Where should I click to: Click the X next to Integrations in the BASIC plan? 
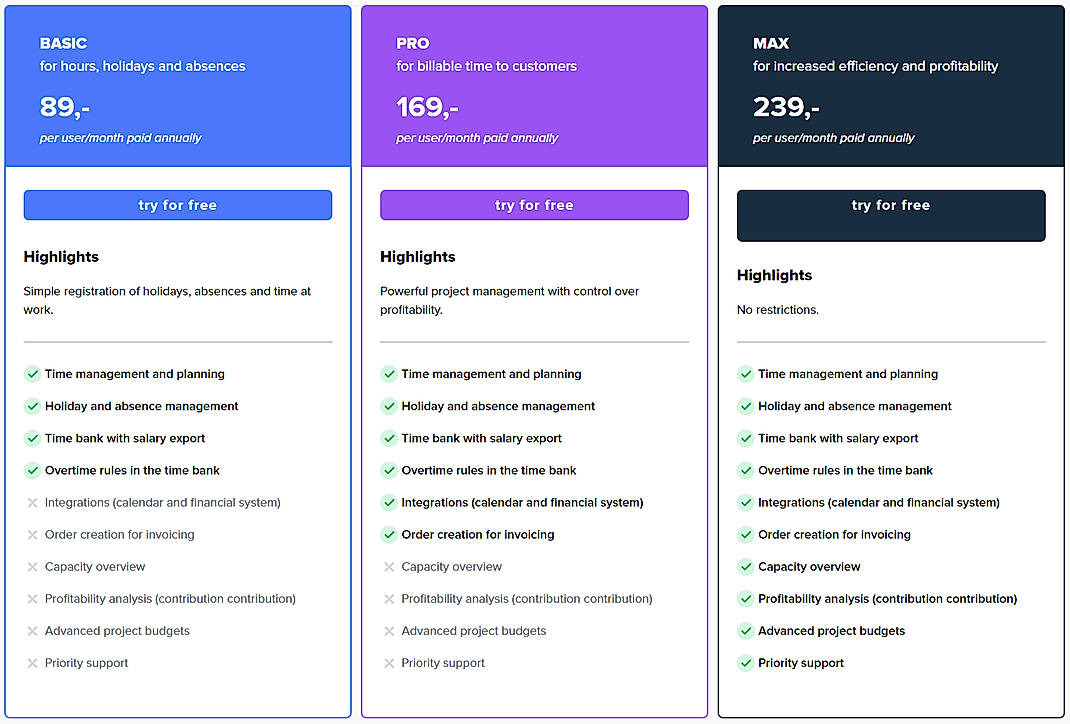click(x=32, y=503)
